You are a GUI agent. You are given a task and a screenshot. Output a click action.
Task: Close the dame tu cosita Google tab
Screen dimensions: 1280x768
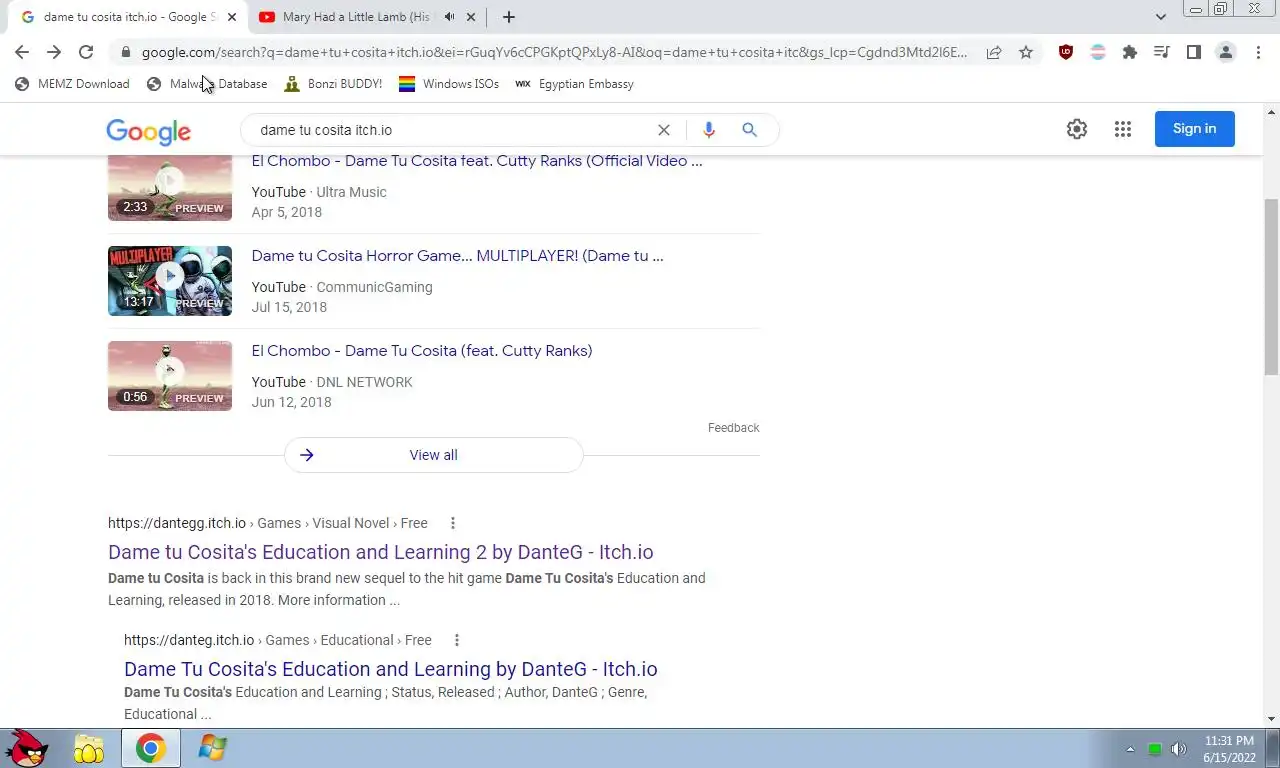click(x=232, y=17)
